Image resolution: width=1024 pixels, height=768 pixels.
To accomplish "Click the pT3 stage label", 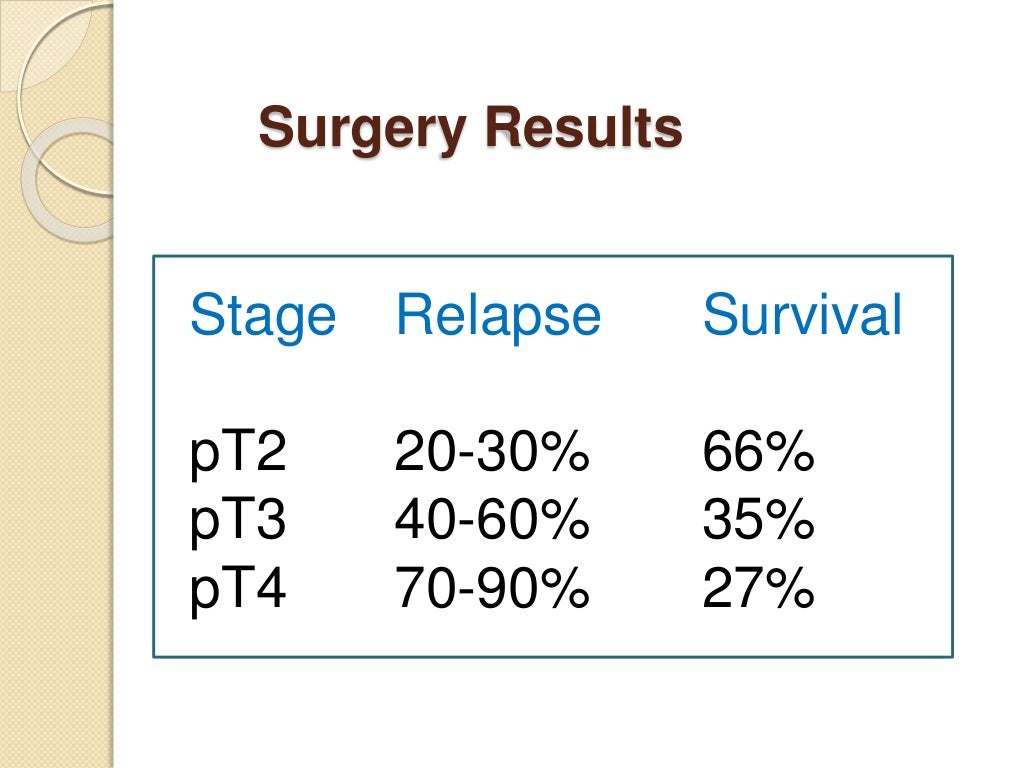I will point(238,520).
